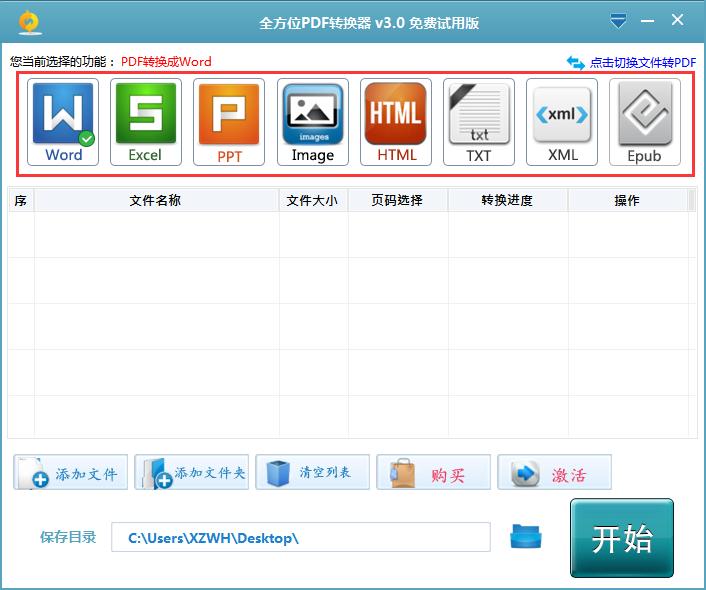Clear list with 清空列表 button
Screen dimensions: 706x590
click(x=313, y=473)
